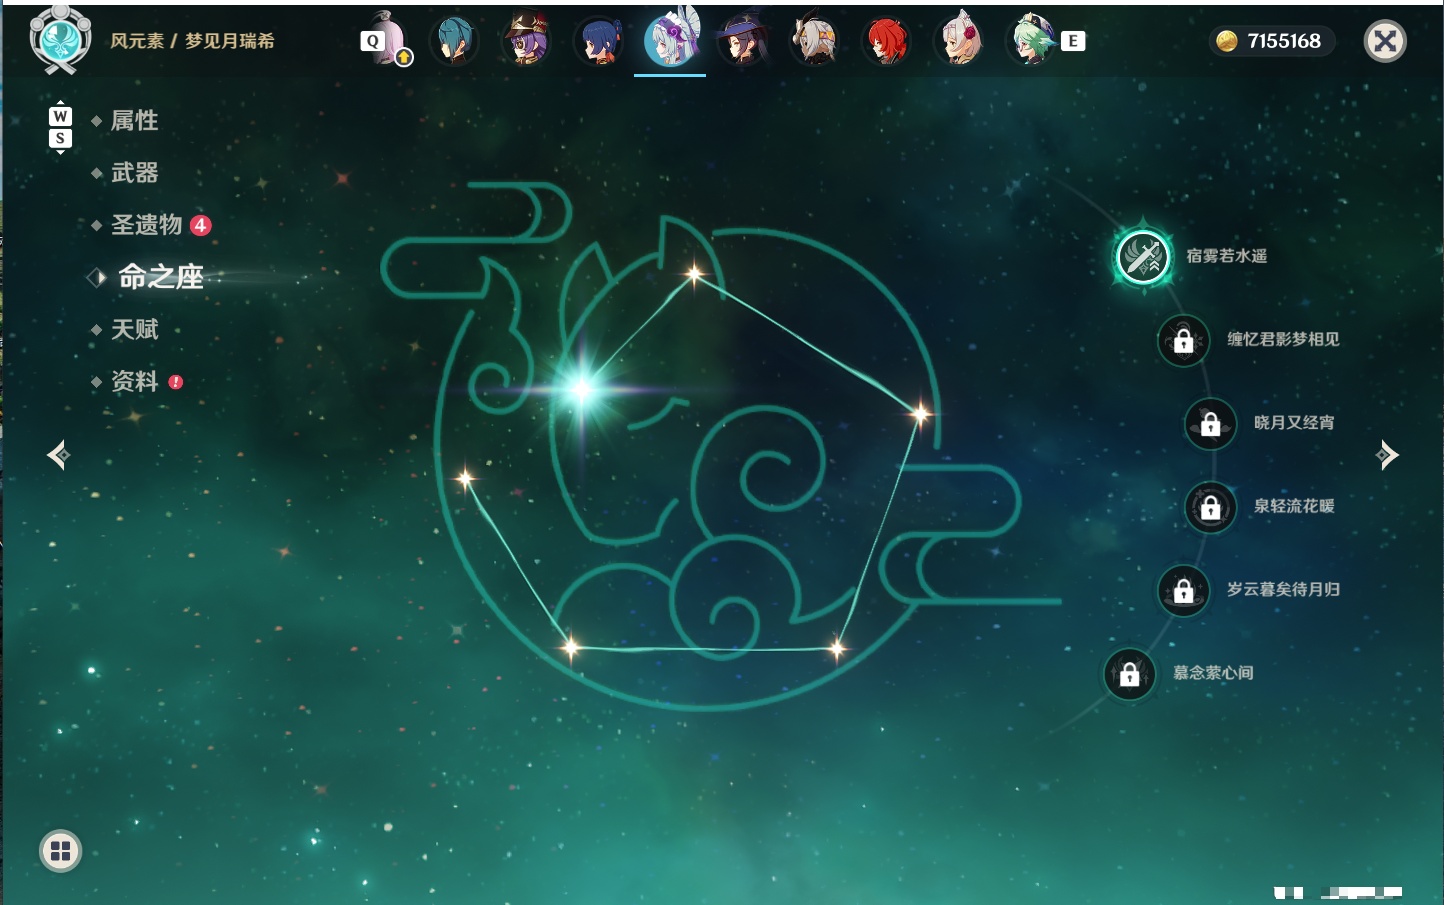The width and height of the screenshot is (1444, 905).
Task: Select the green-haired avatar beside the E key
Action: pos(1030,41)
